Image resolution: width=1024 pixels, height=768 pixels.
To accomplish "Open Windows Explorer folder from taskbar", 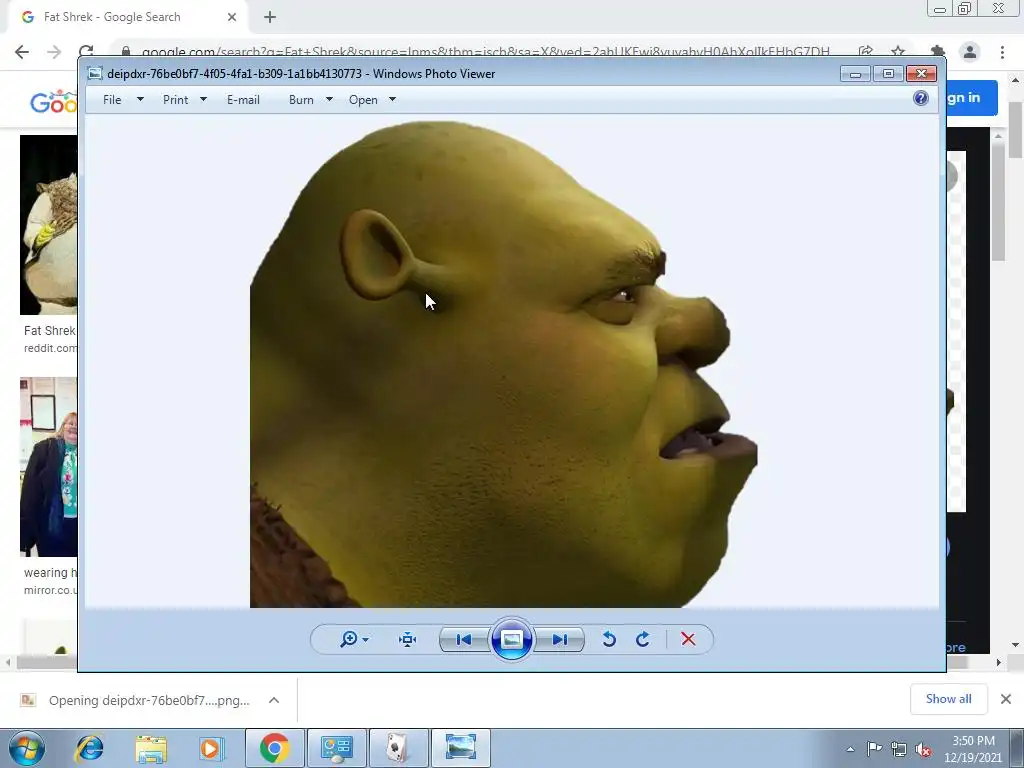I will [x=151, y=748].
